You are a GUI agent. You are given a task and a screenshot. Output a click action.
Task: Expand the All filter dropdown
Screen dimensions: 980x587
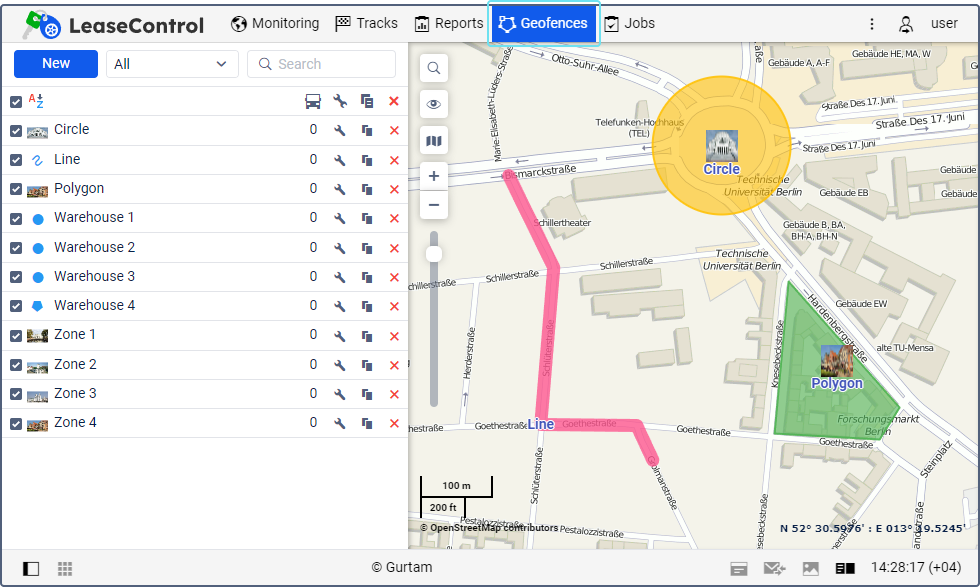[x=172, y=64]
